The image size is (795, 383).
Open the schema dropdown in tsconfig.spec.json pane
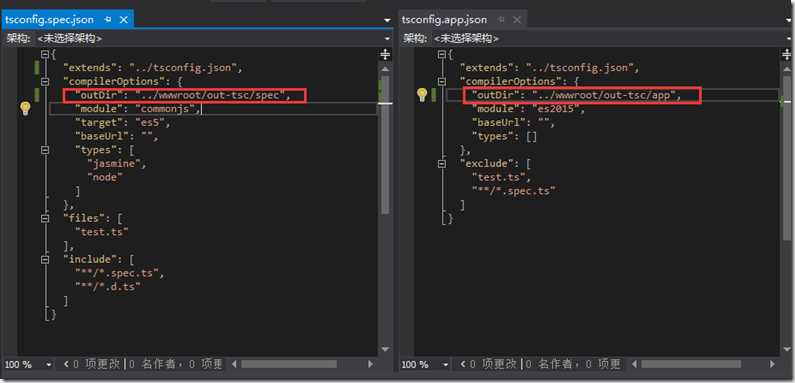(387, 38)
